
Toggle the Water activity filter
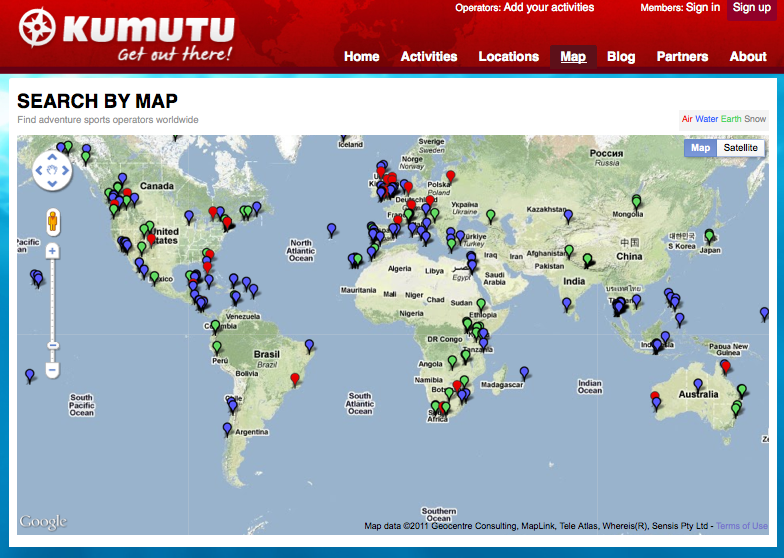click(x=706, y=119)
